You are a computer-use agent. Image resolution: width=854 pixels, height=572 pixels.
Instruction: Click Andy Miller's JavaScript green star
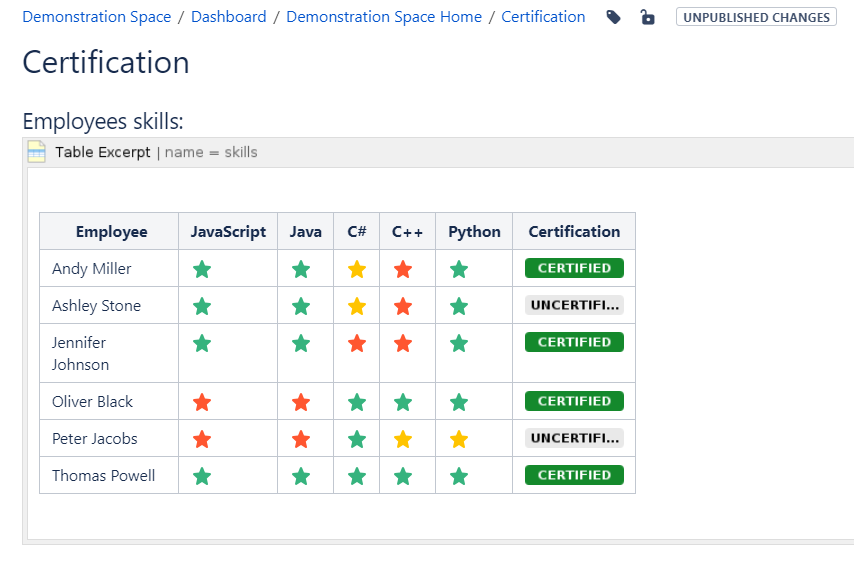[x=202, y=269]
